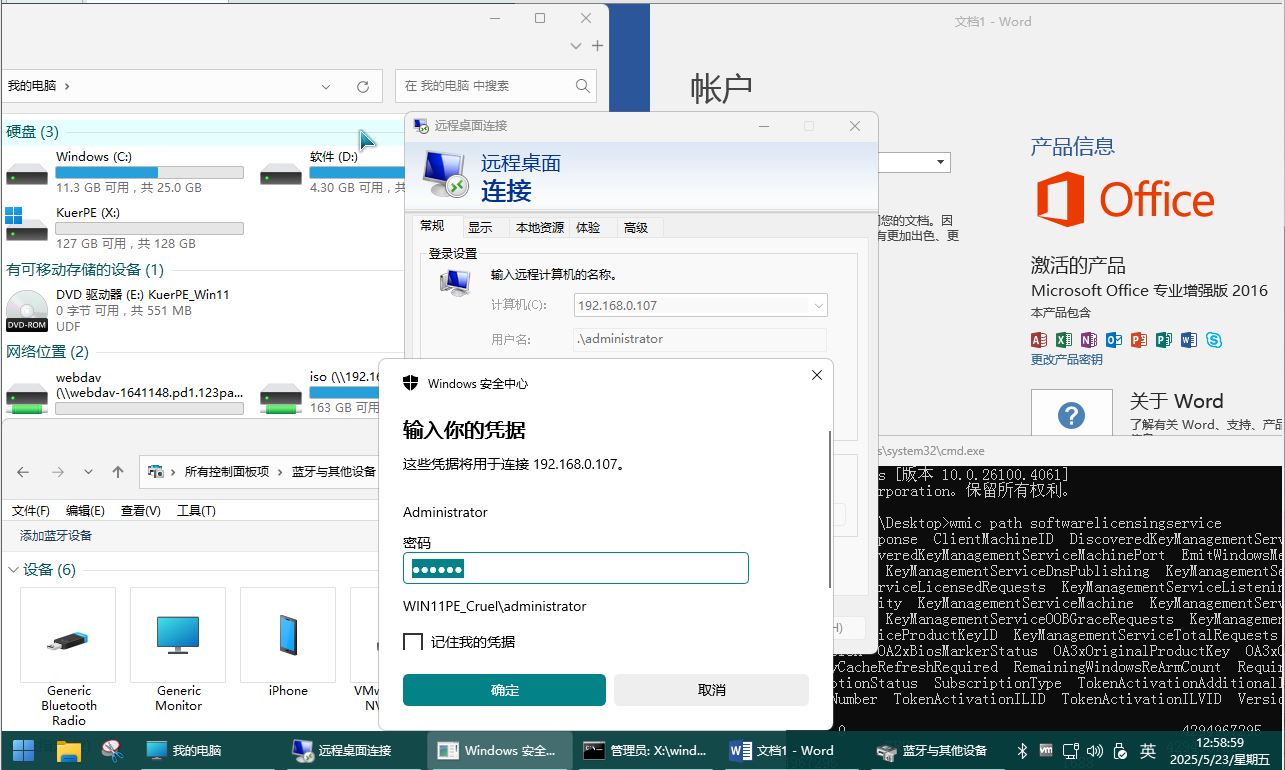Image resolution: width=1285 pixels, height=770 pixels.
Task: Open the 文件(F) menu
Action: pos(31,511)
